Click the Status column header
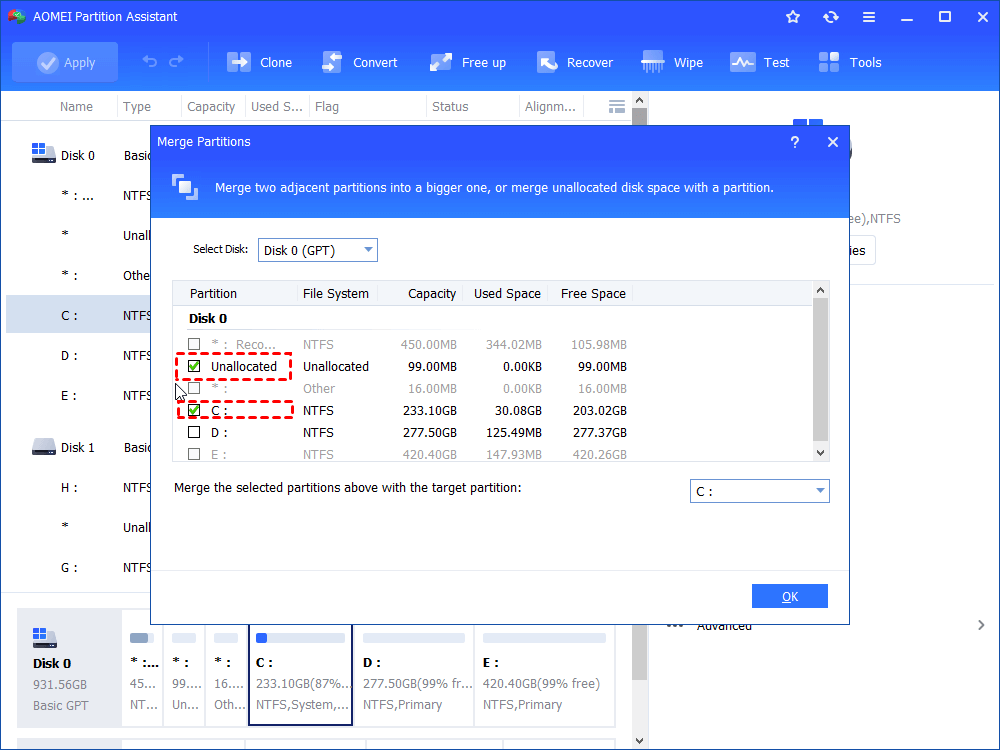The image size is (1000, 750). (x=450, y=107)
